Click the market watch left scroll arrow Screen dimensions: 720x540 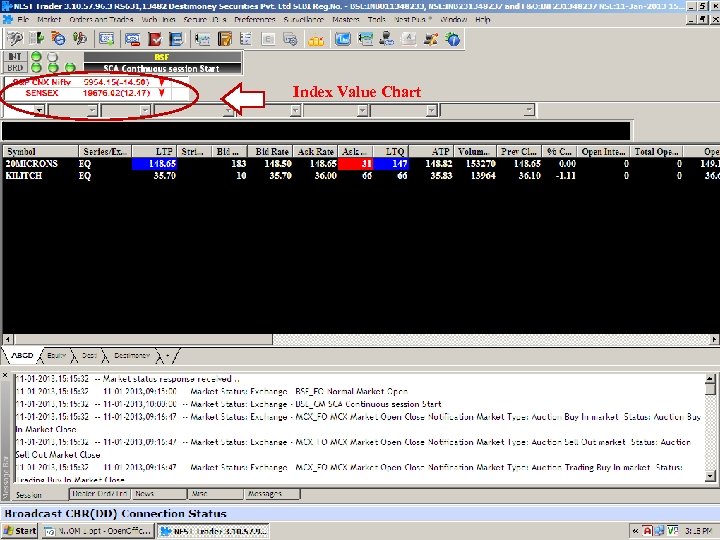(x=8, y=339)
